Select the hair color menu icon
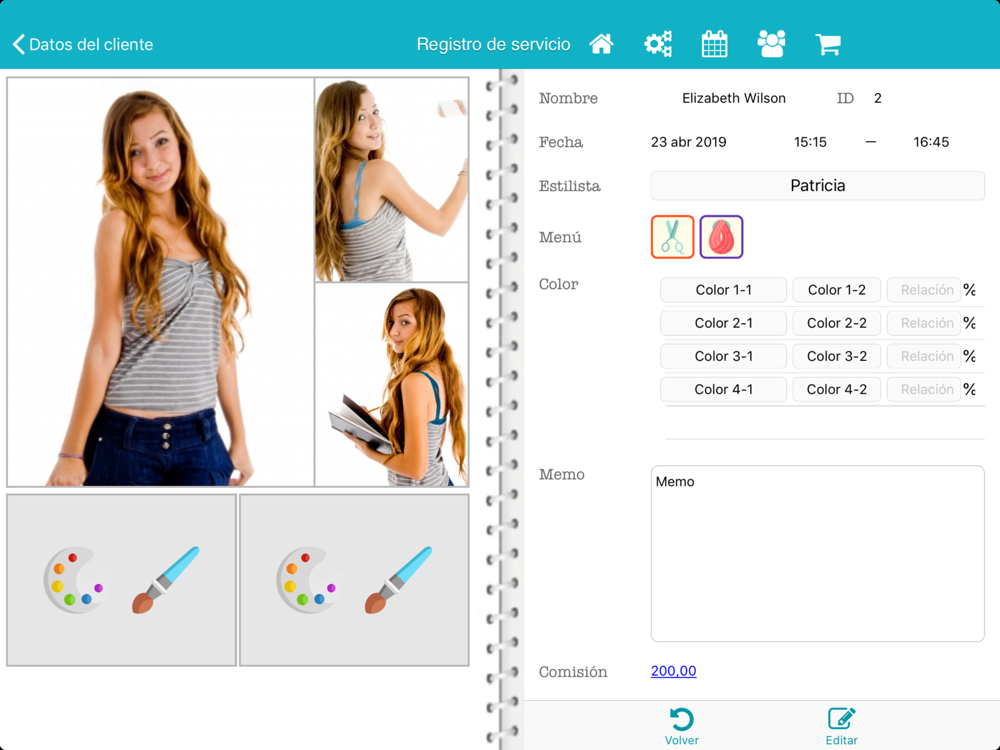The width and height of the screenshot is (1000, 750). [x=721, y=237]
